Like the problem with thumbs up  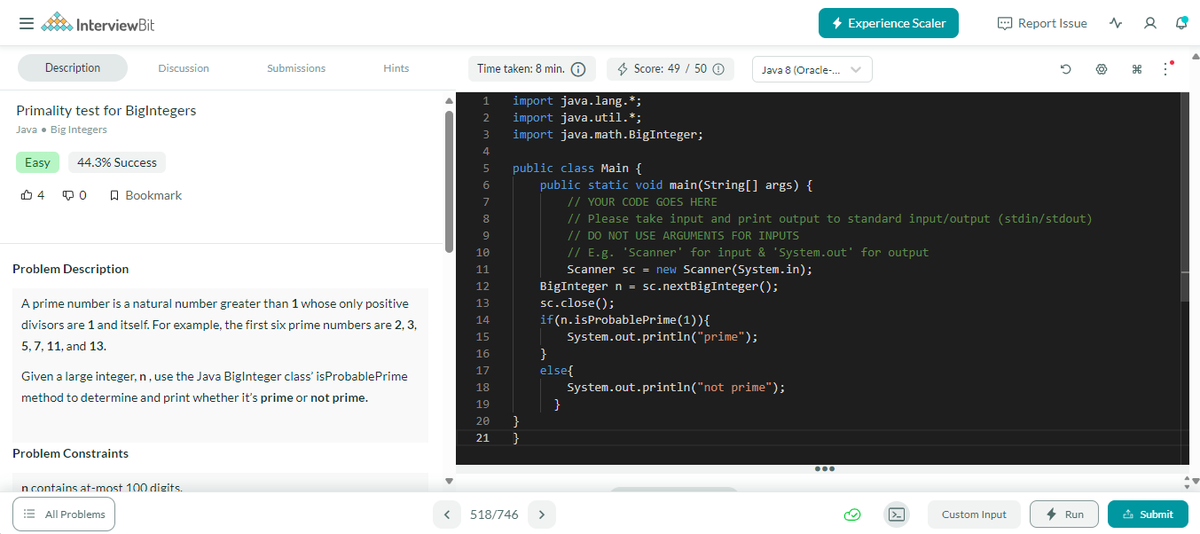click(x=26, y=195)
